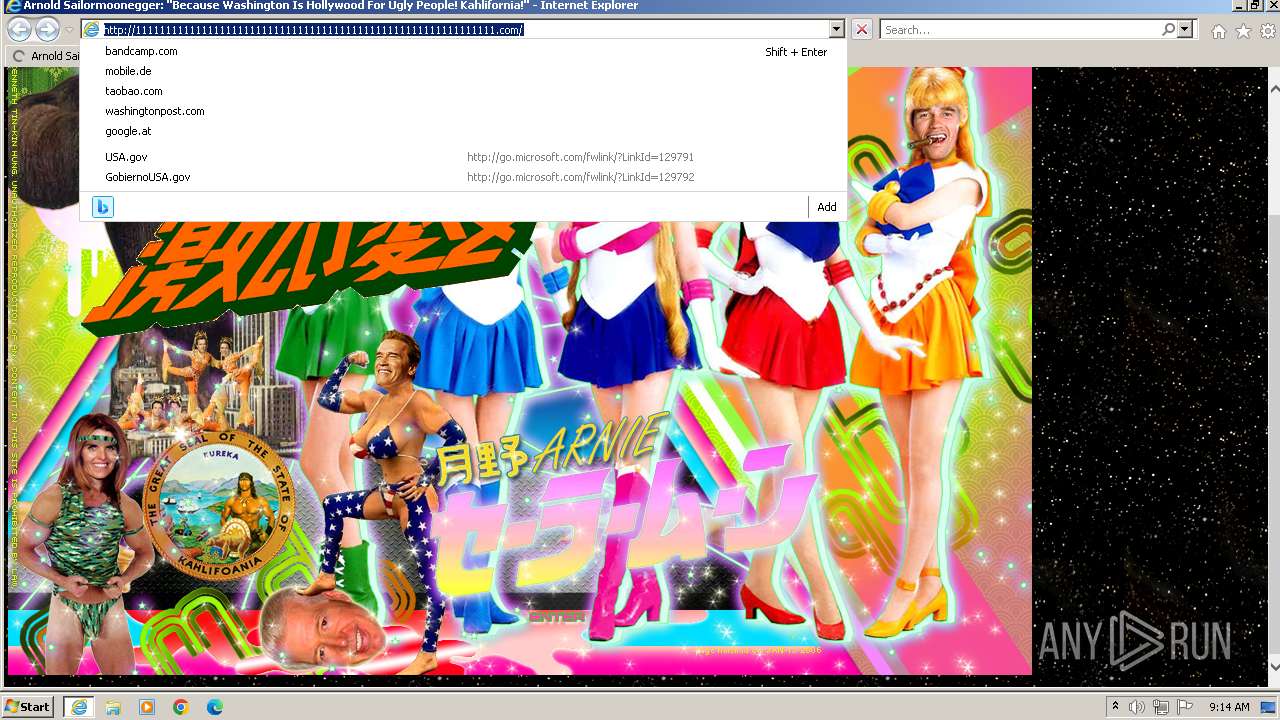The width and height of the screenshot is (1280, 720).
Task: Click the Stop loading X button
Action: pyautogui.click(x=862, y=30)
